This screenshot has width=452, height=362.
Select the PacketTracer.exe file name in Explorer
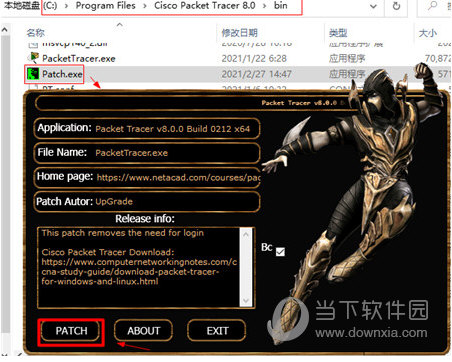[x=79, y=59]
